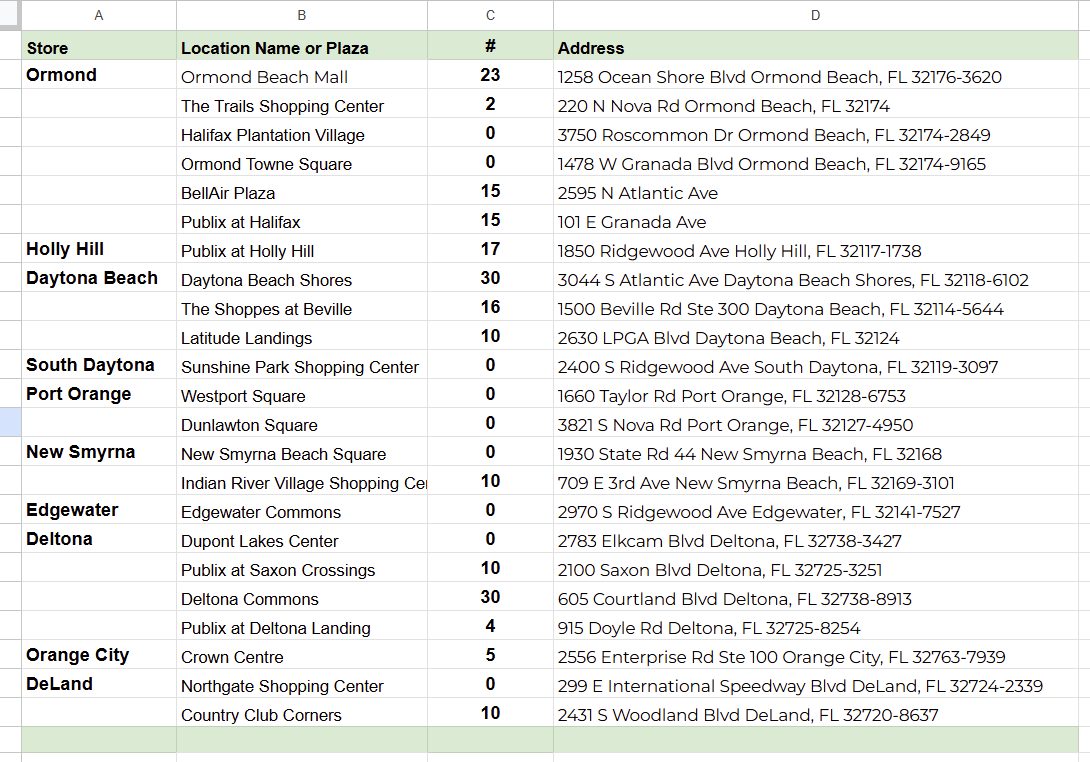Screen dimensions: 1090x762
Task: Select column B header
Action: coord(302,15)
